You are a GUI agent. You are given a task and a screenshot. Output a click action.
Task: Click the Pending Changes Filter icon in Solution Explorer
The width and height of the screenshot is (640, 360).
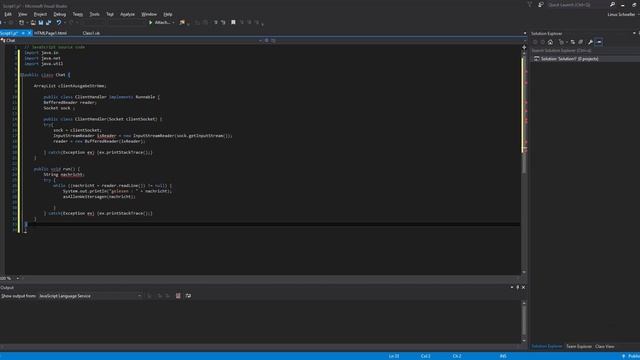pyautogui.click(x=561, y=42)
